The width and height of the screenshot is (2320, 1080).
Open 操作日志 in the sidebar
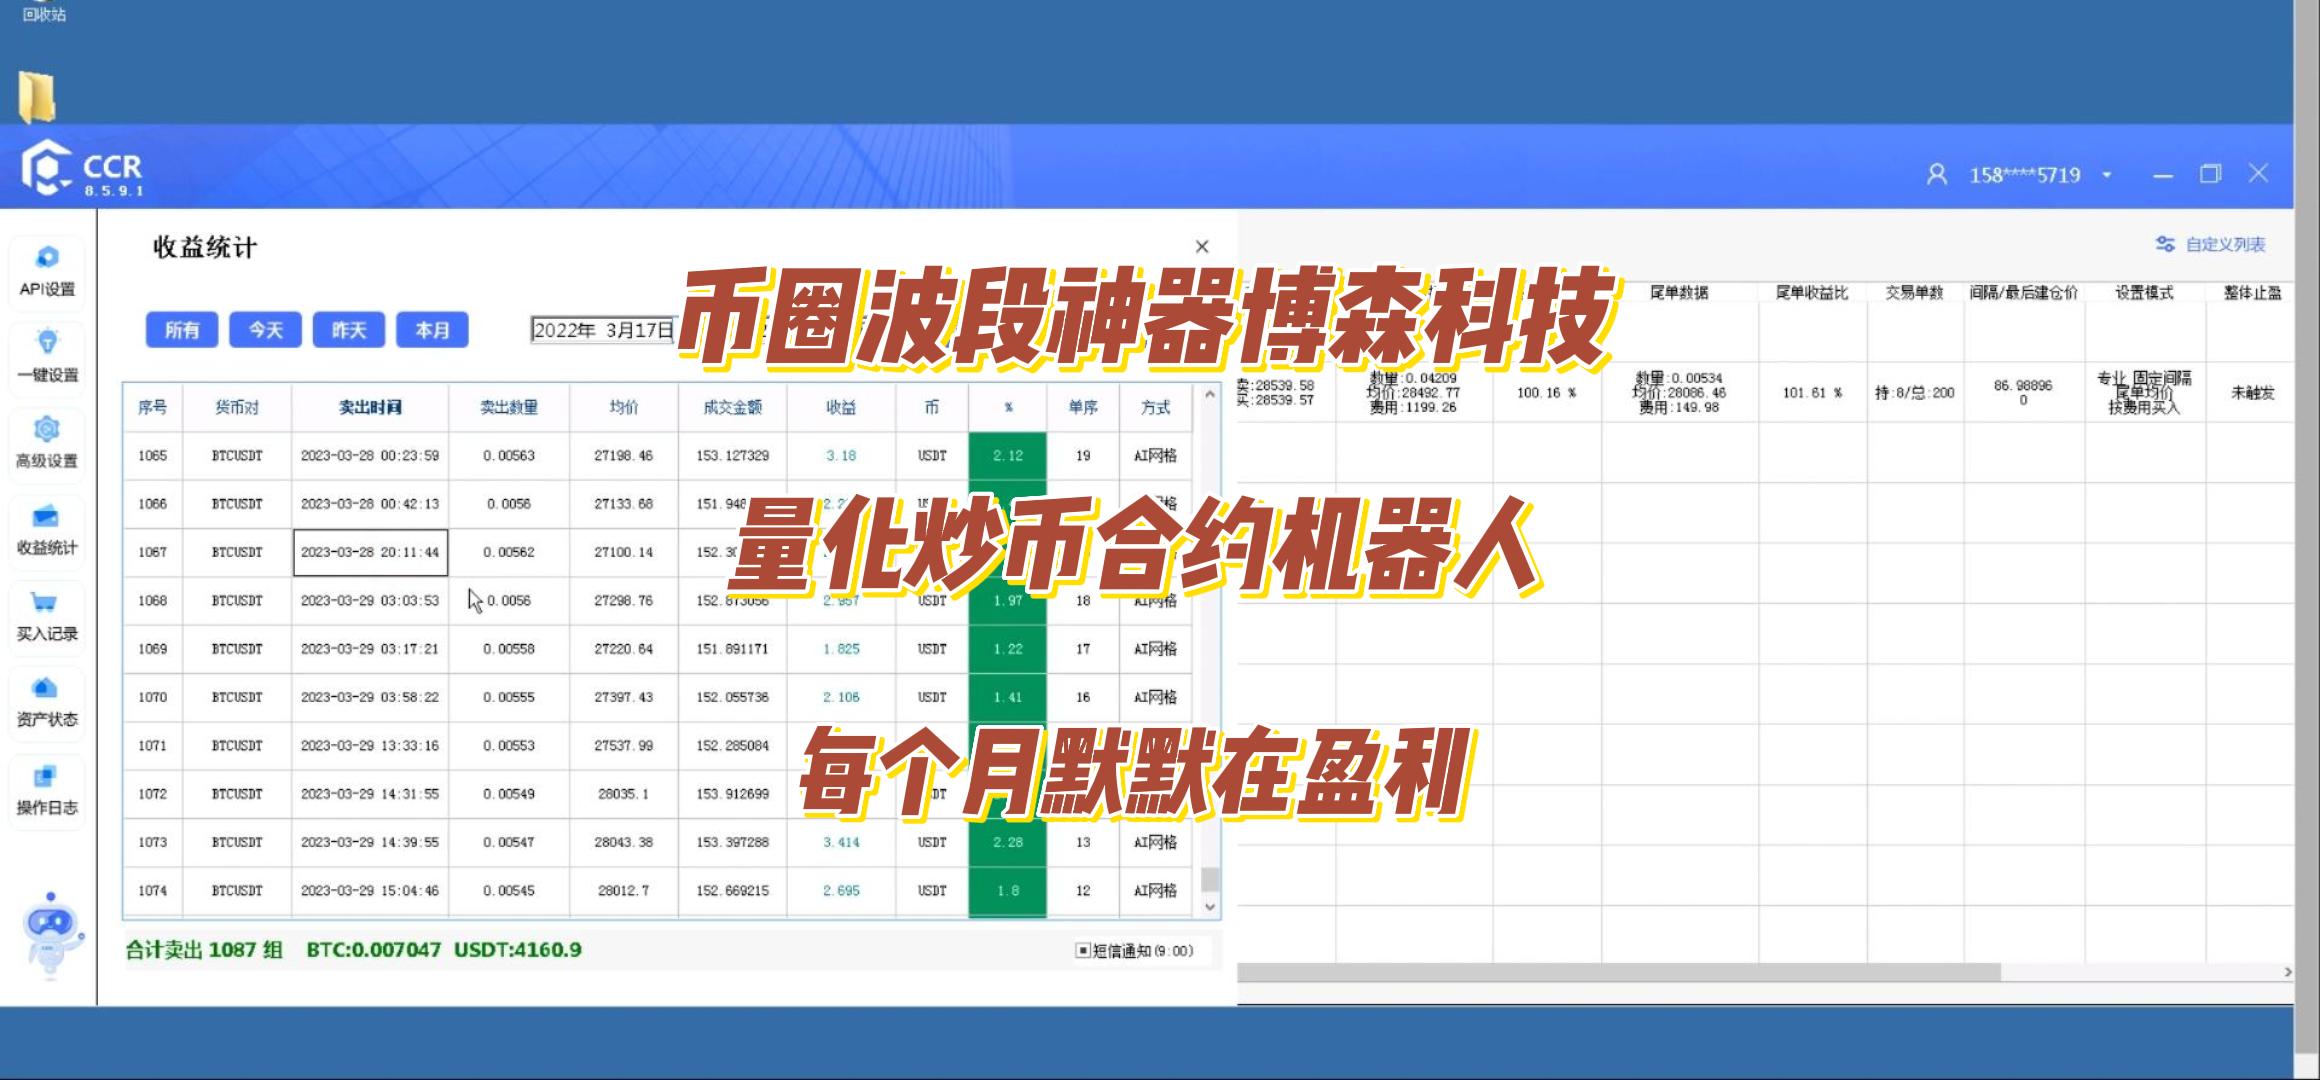pyautogui.click(x=47, y=789)
